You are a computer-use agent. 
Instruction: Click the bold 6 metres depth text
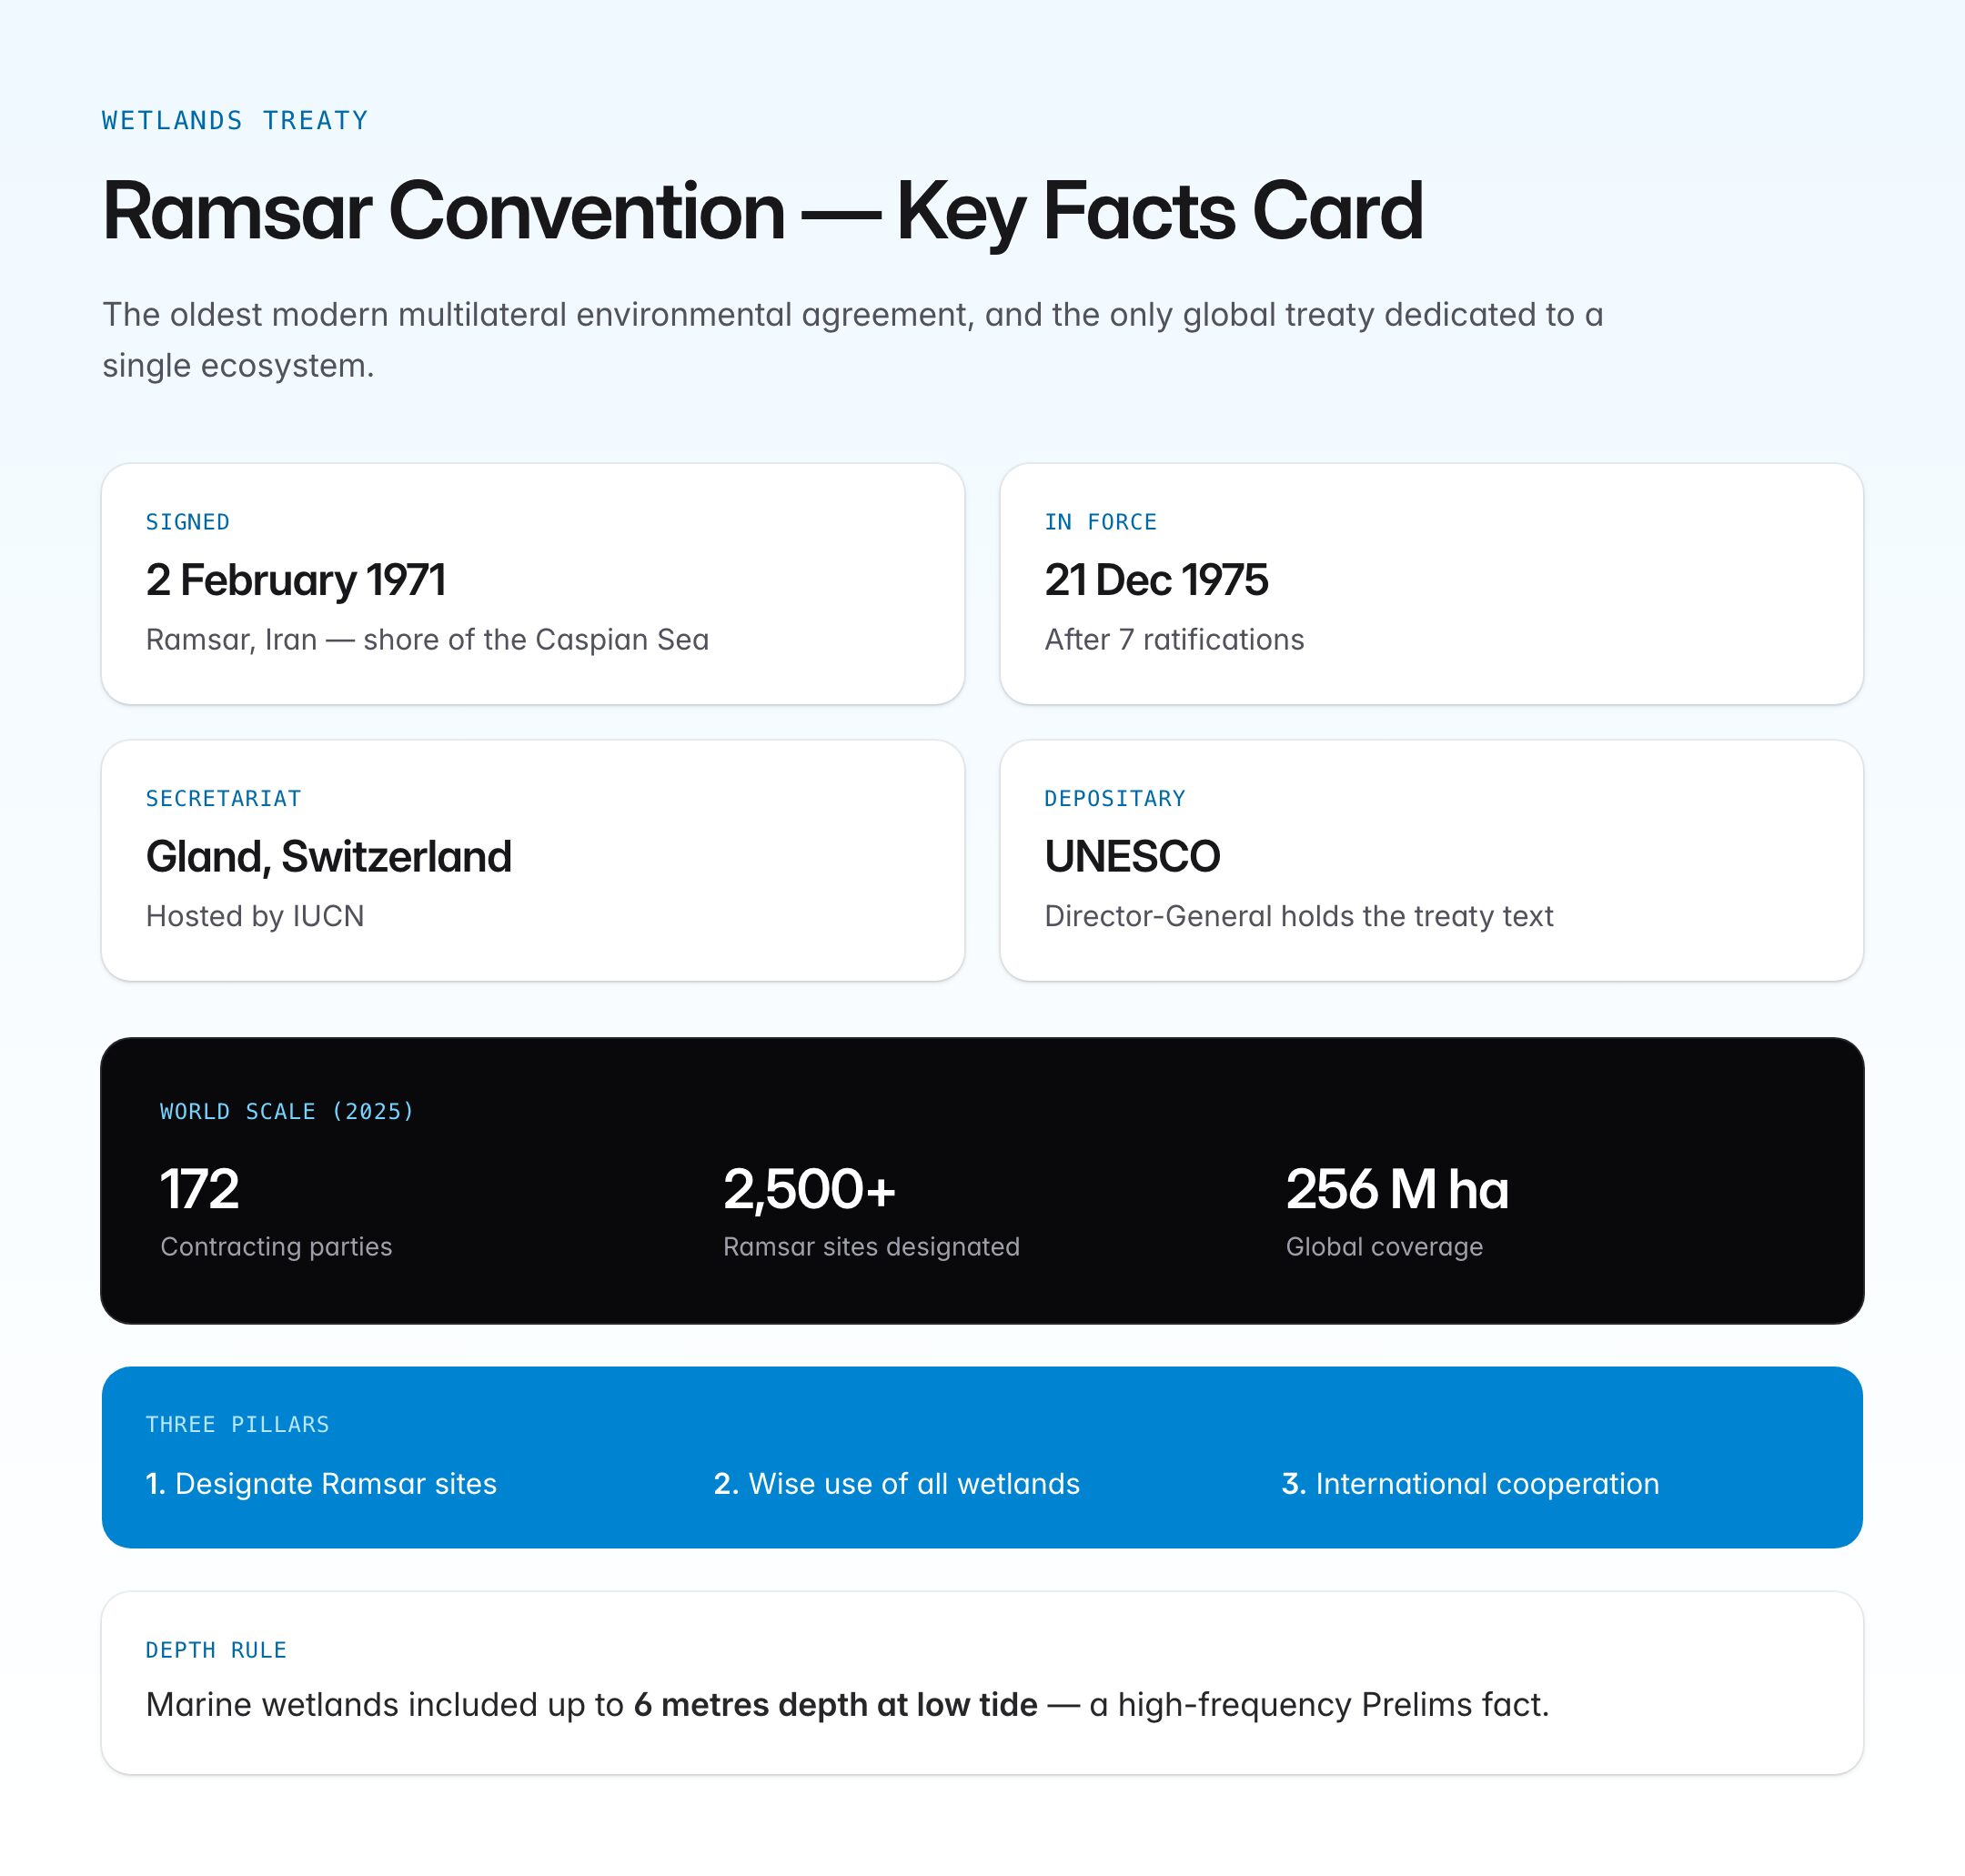(835, 1704)
